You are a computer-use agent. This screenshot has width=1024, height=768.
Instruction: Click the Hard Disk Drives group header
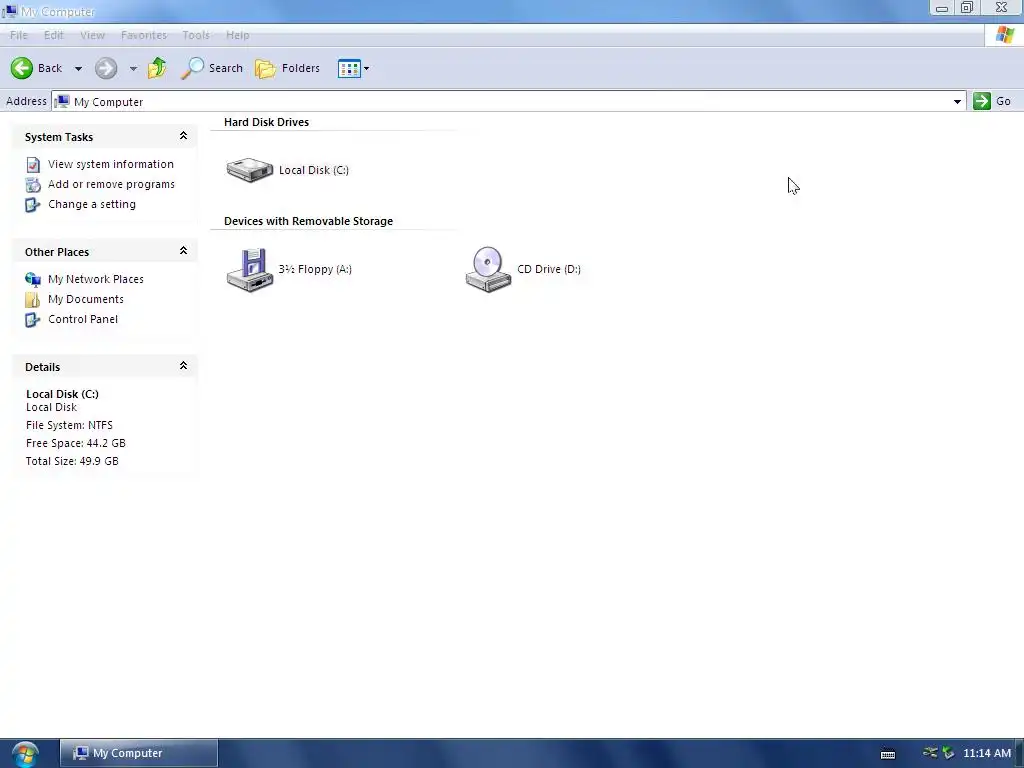click(x=266, y=122)
